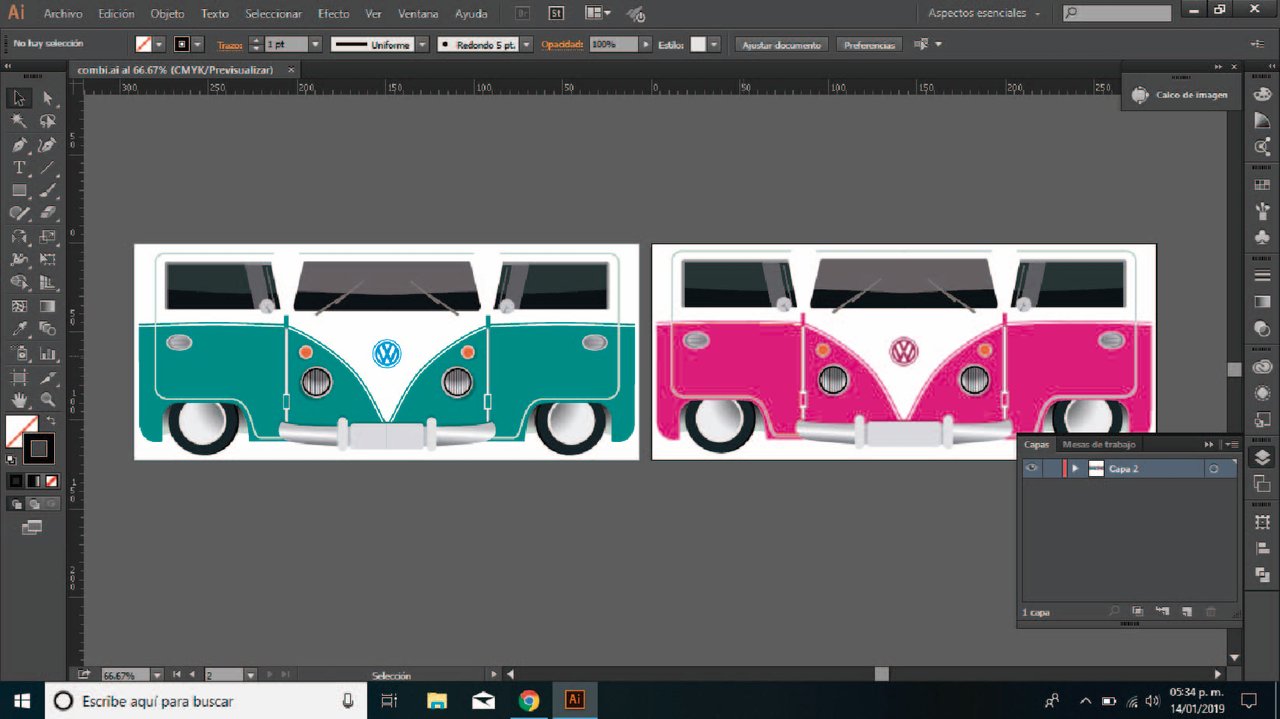
Task: Swap fill and stroke colors arrow
Action: coord(51,421)
